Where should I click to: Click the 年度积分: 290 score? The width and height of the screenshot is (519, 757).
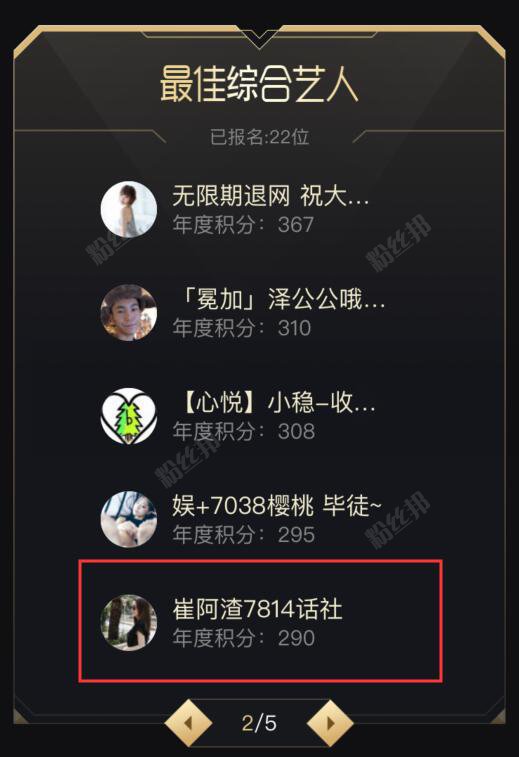tap(244, 638)
